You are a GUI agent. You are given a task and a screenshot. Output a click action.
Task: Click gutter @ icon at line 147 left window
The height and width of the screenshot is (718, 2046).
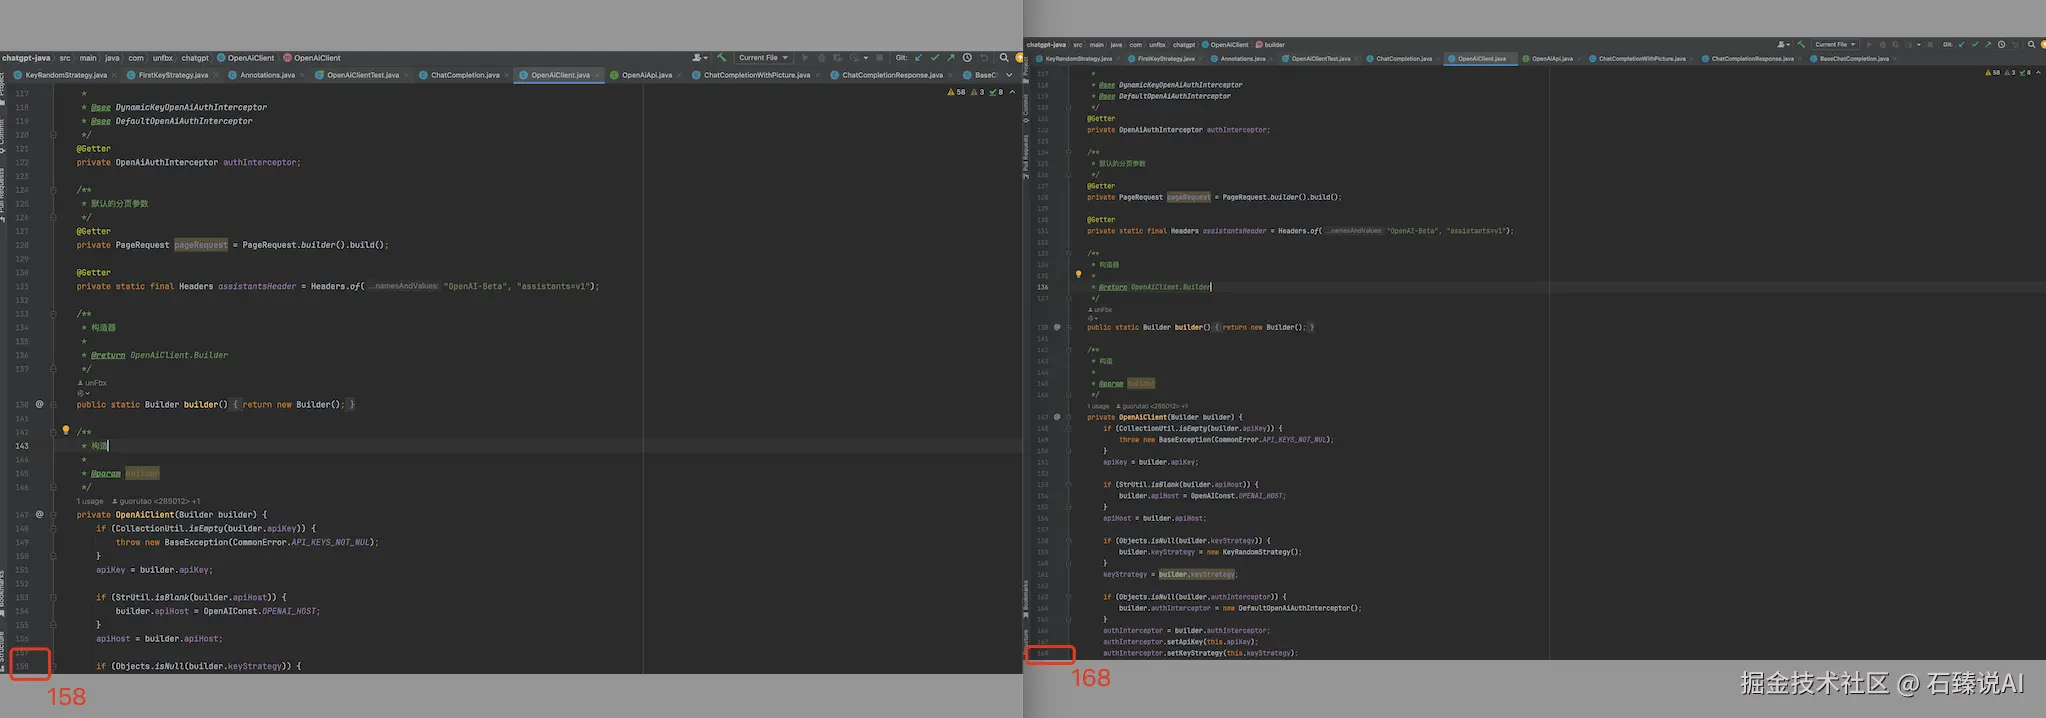click(x=40, y=515)
